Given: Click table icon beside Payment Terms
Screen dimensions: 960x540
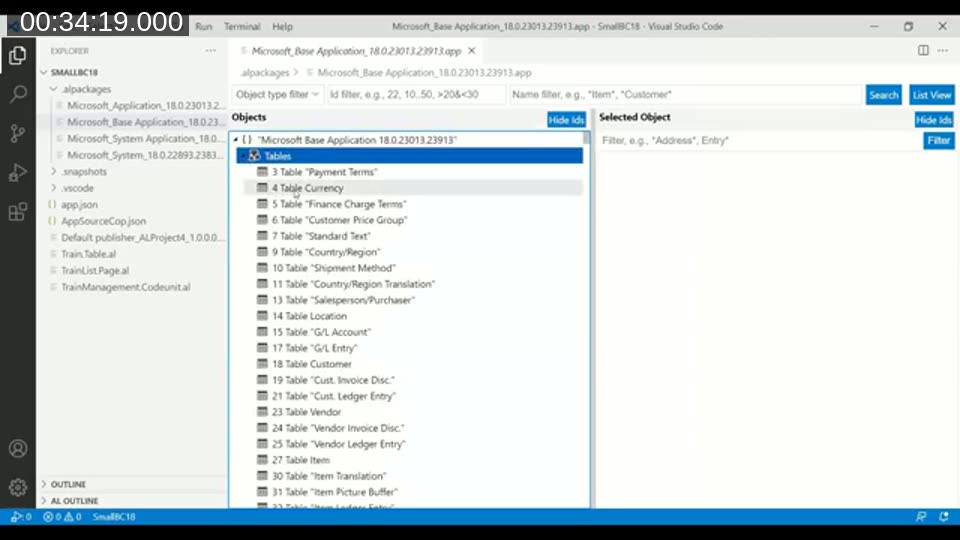Looking at the screenshot, I should tap(262, 172).
